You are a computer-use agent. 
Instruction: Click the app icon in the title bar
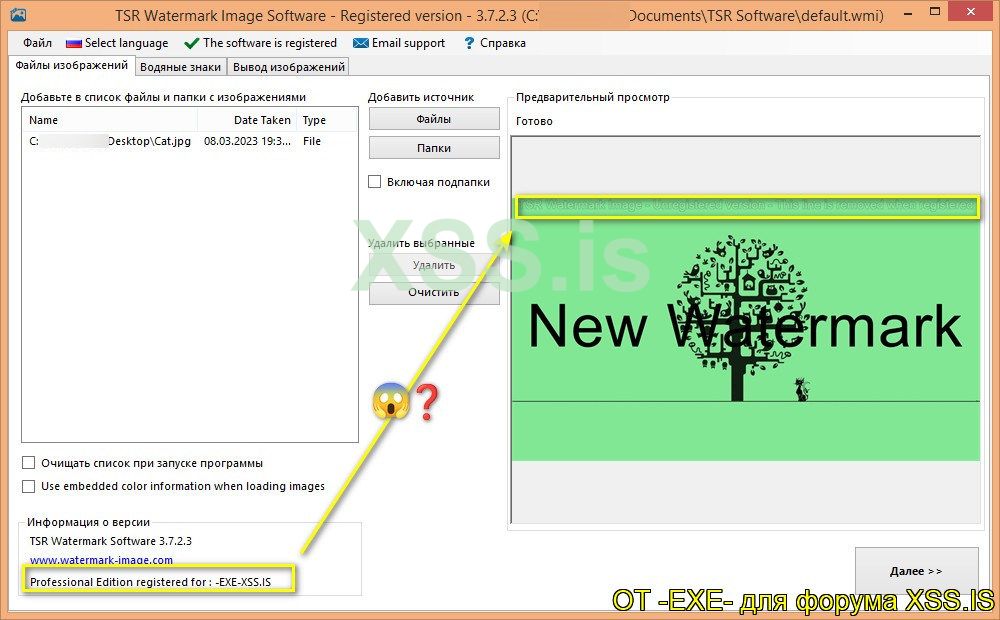click(18, 14)
